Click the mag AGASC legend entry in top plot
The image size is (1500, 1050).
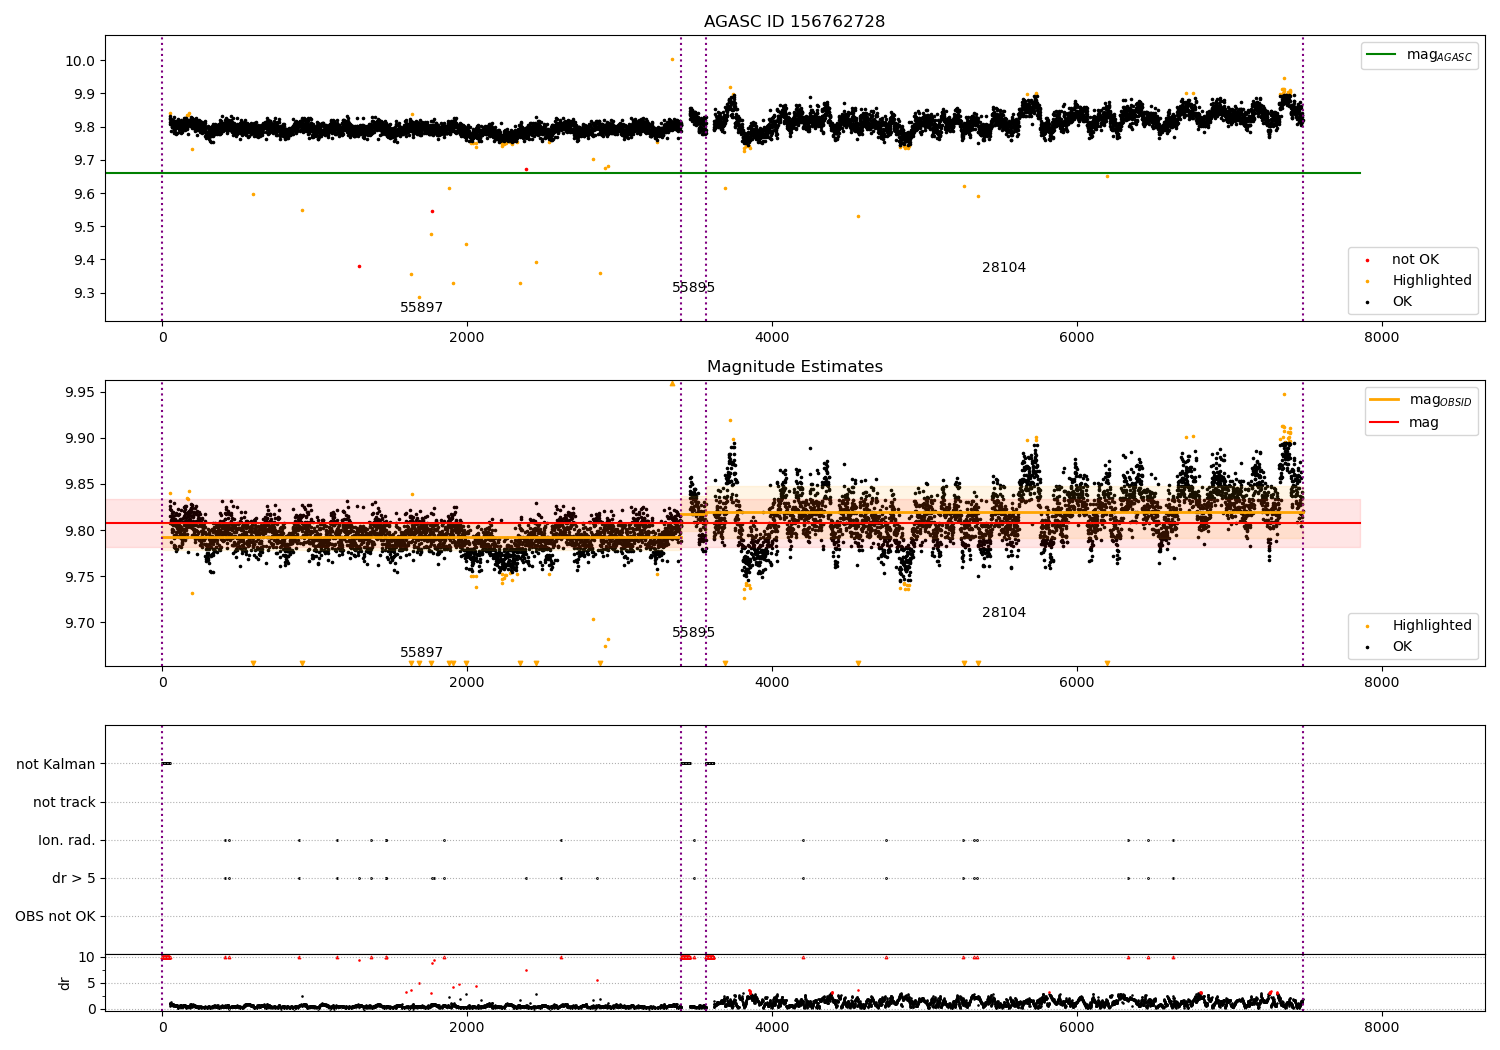pos(1419,55)
